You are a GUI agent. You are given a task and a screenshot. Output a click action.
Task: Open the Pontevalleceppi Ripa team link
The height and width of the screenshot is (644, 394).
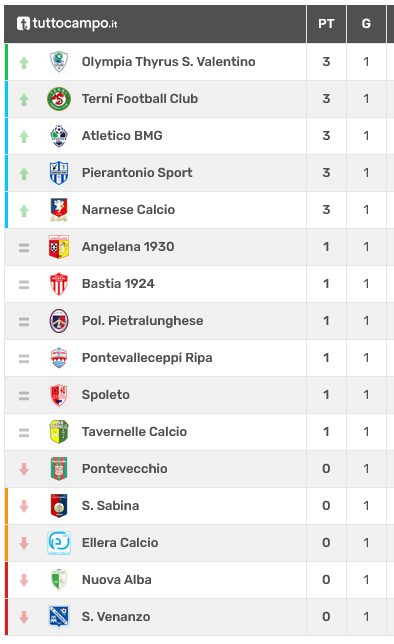tap(147, 358)
